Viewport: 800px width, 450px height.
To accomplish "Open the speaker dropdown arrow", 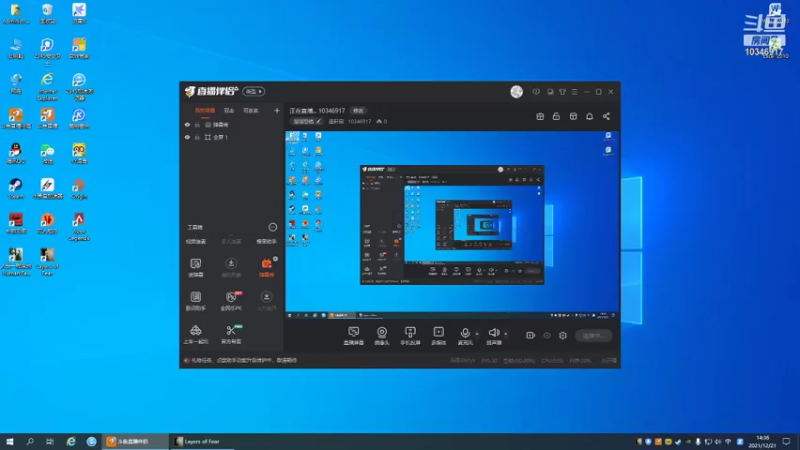I will [x=506, y=334].
